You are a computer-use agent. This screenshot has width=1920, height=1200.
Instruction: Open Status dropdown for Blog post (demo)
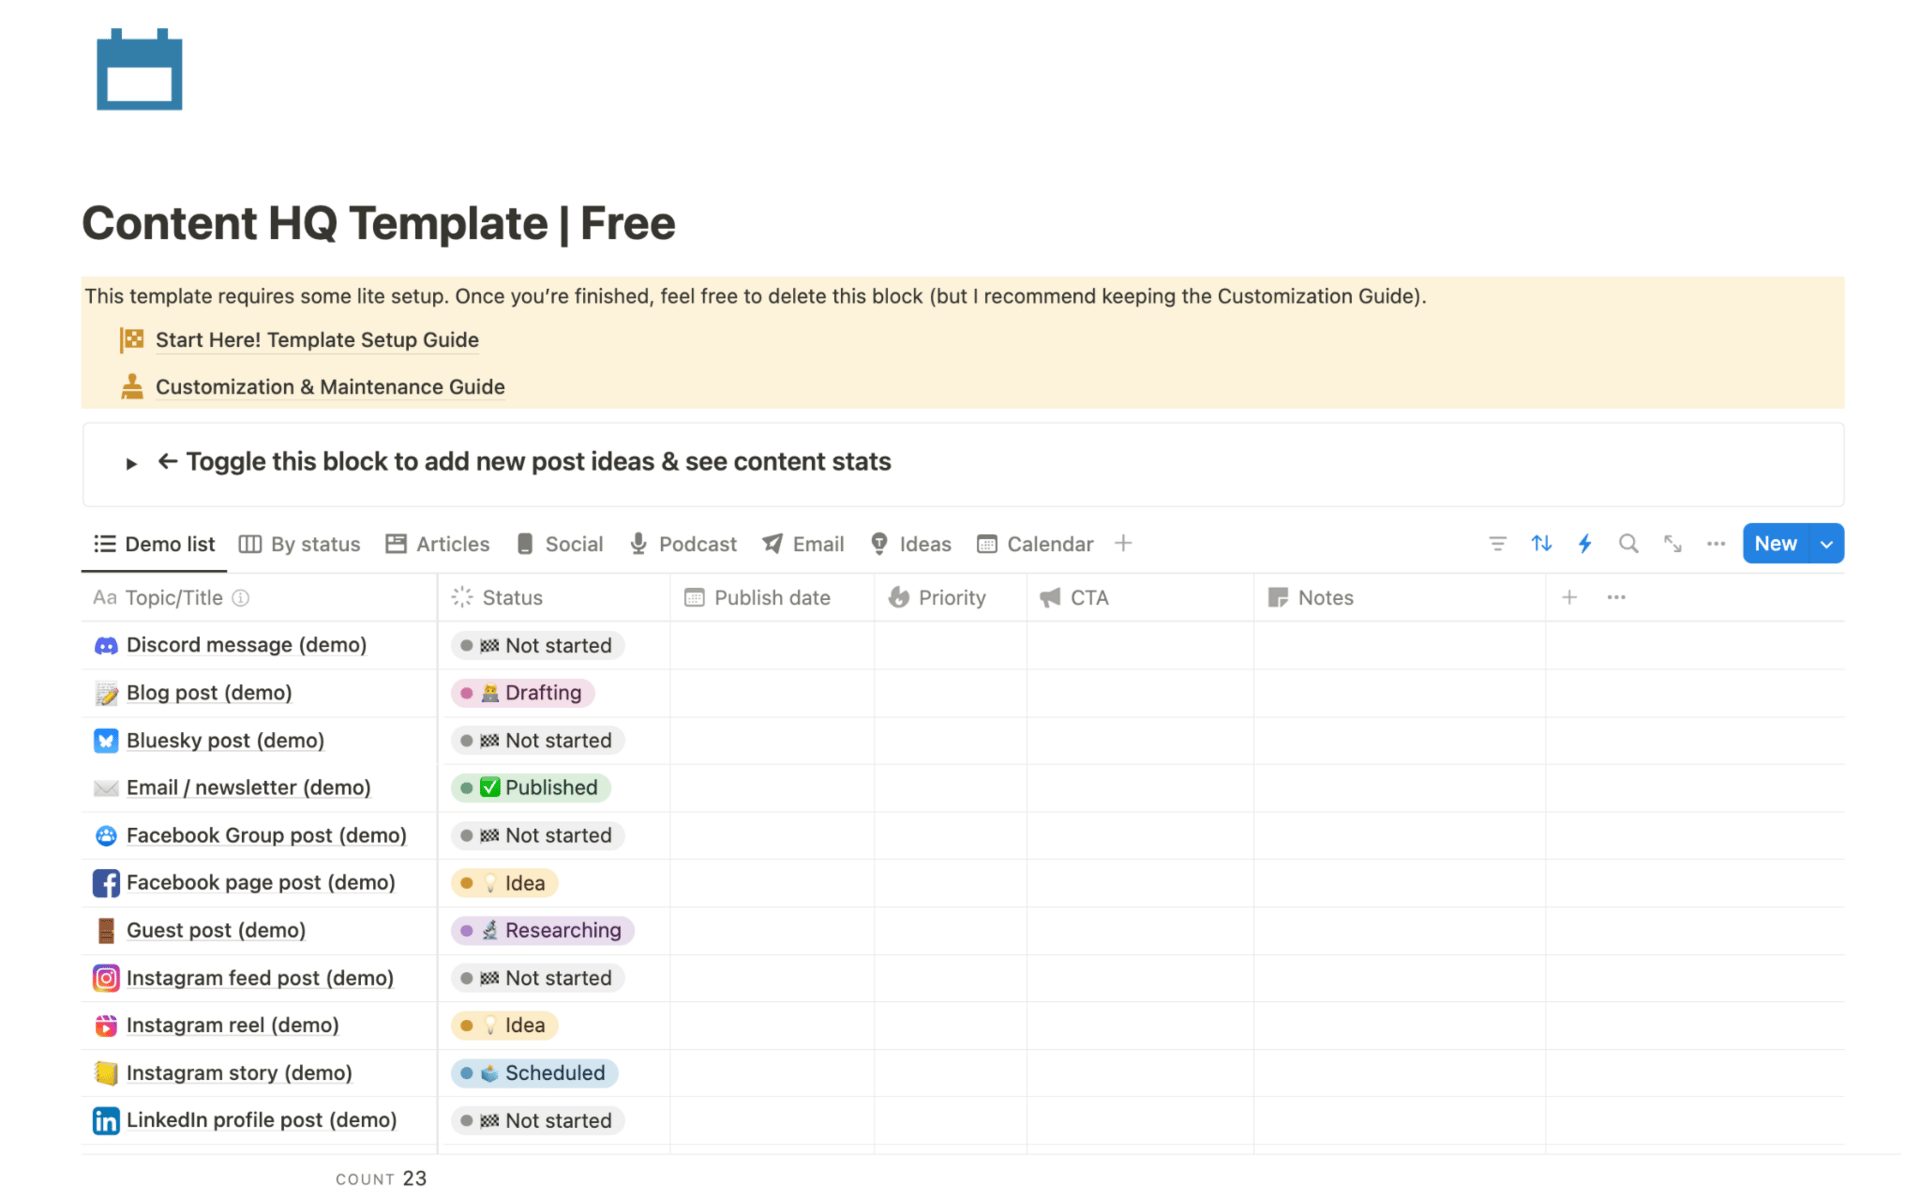point(524,693)
